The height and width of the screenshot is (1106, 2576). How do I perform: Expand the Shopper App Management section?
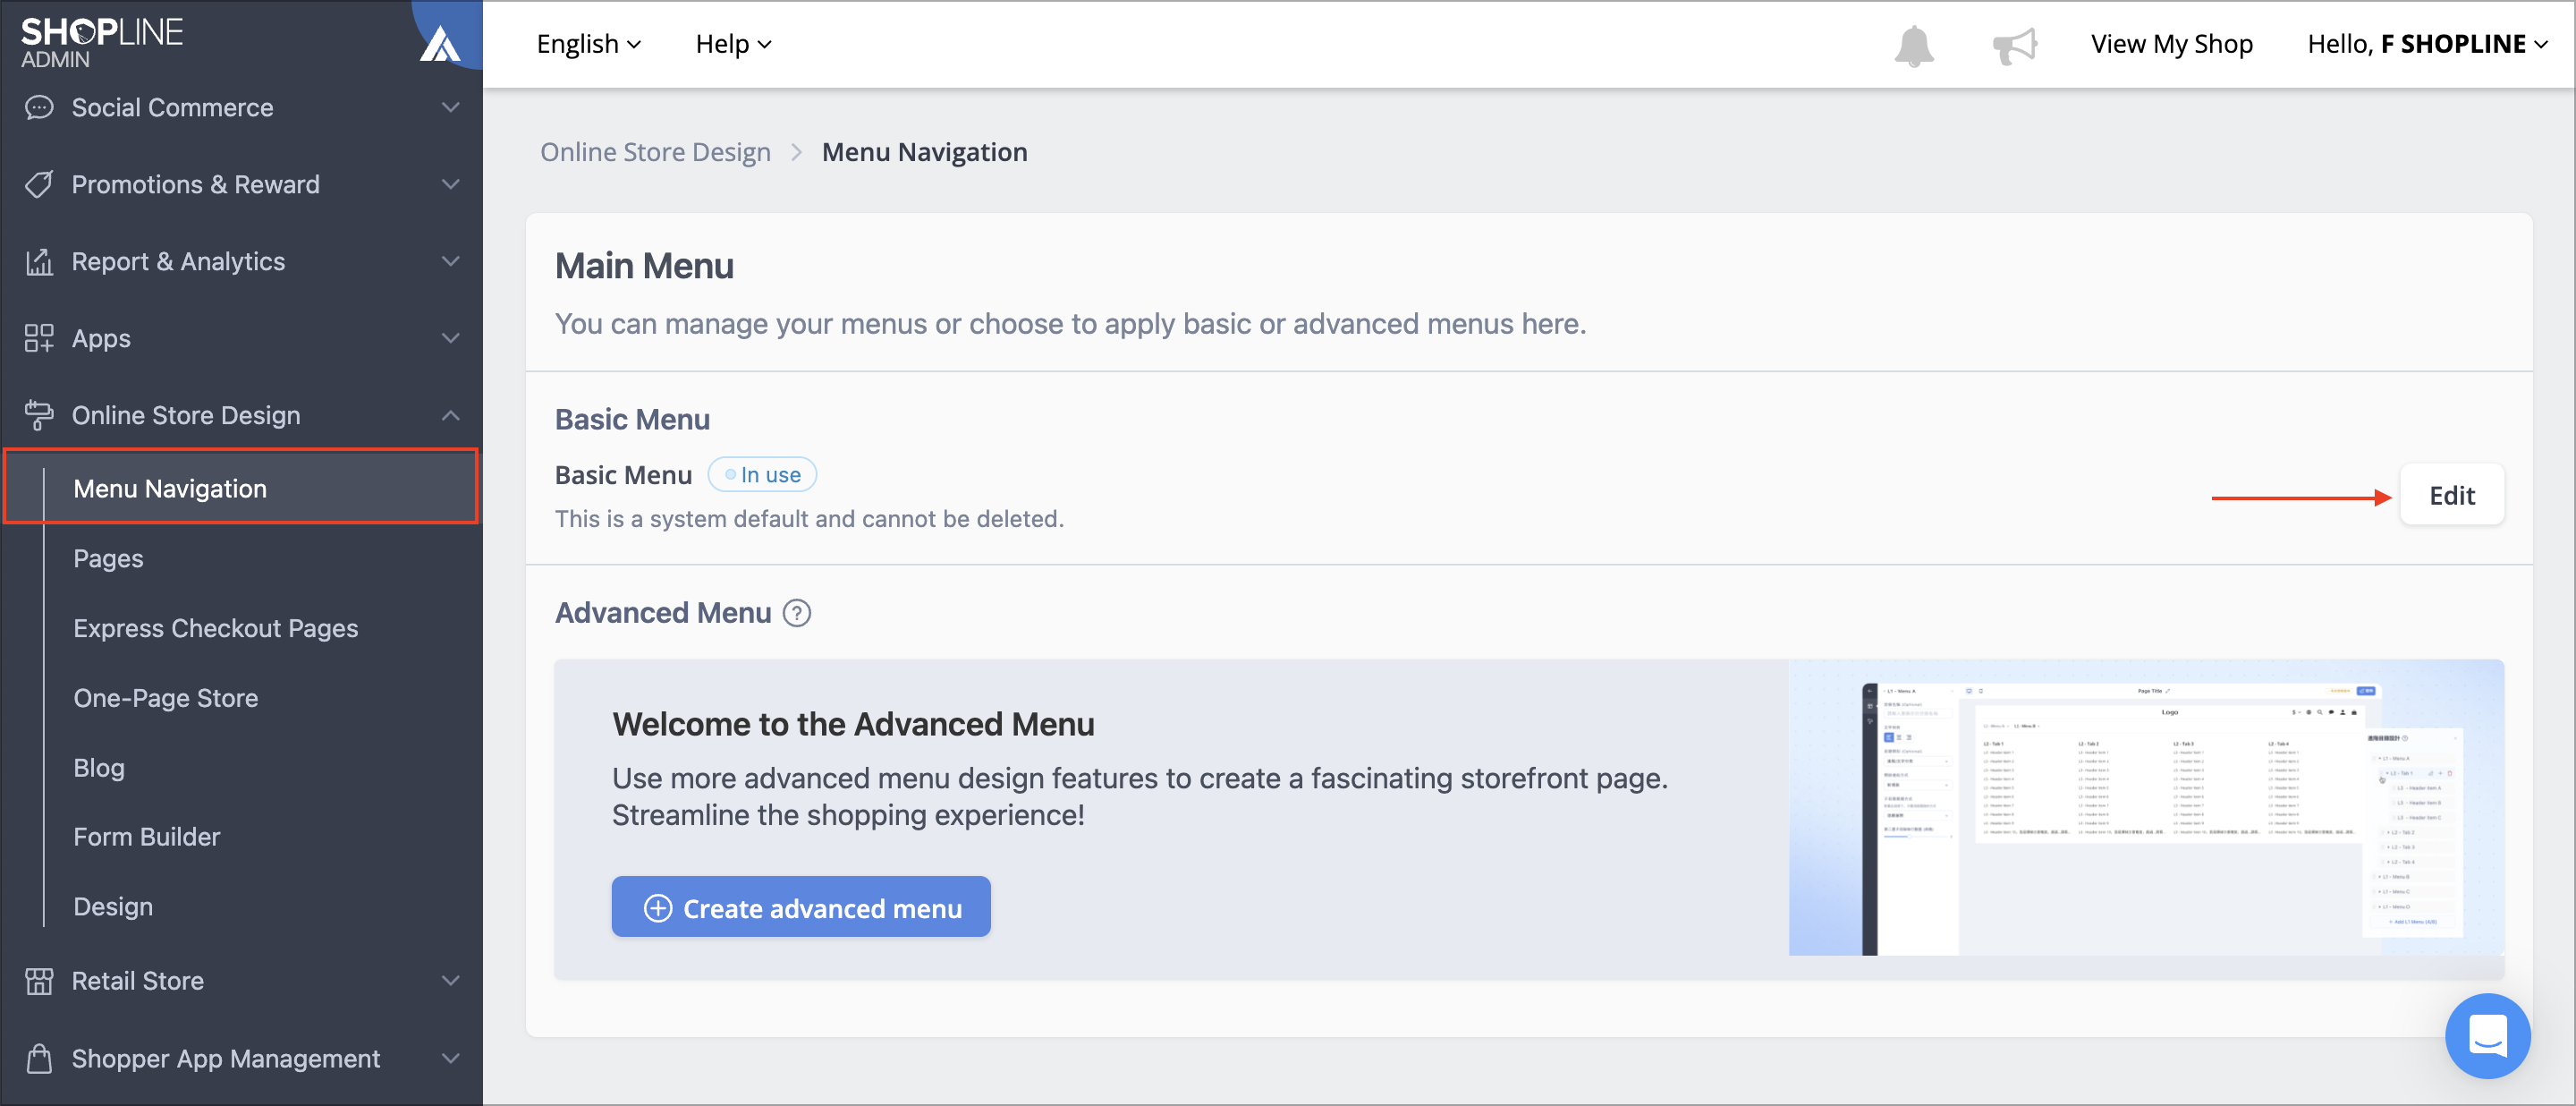click(x=451, y=1058)
